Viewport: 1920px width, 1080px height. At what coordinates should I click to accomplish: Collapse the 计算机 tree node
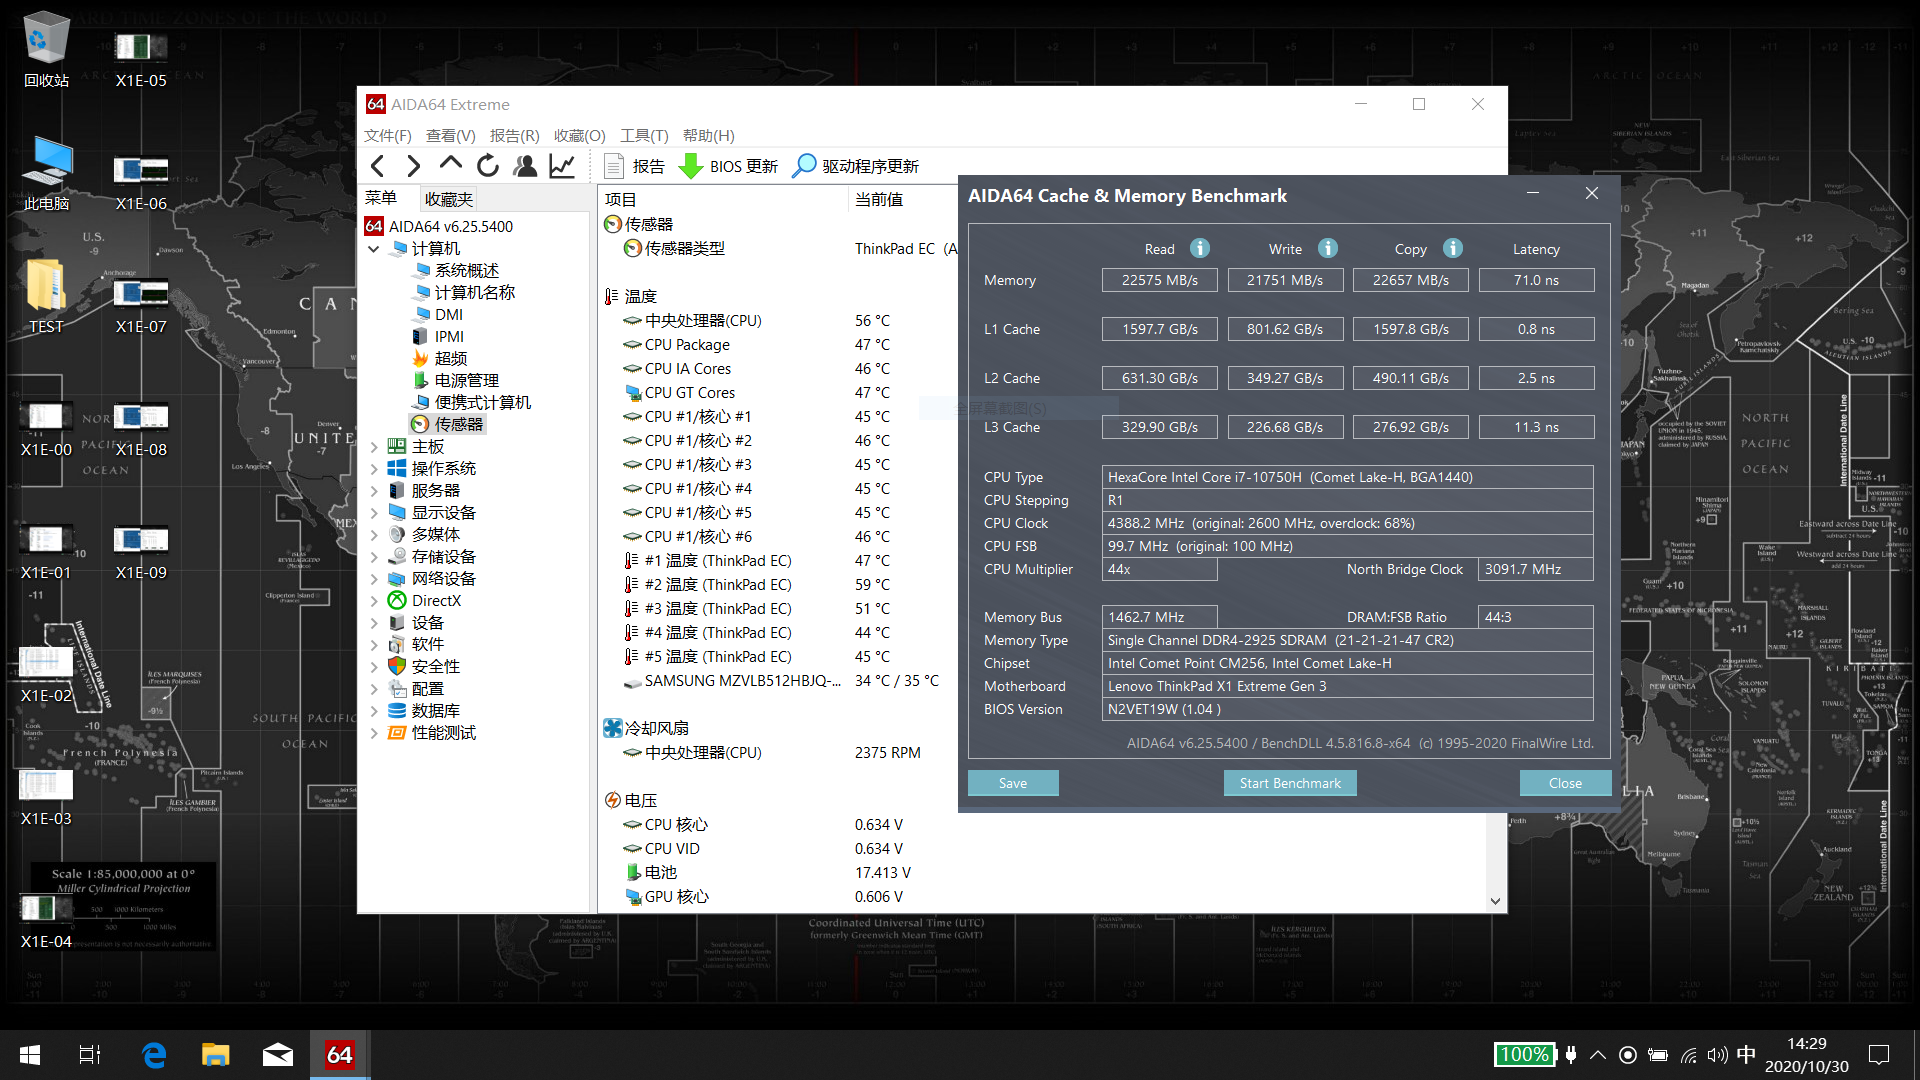click(x=374, y=249)
